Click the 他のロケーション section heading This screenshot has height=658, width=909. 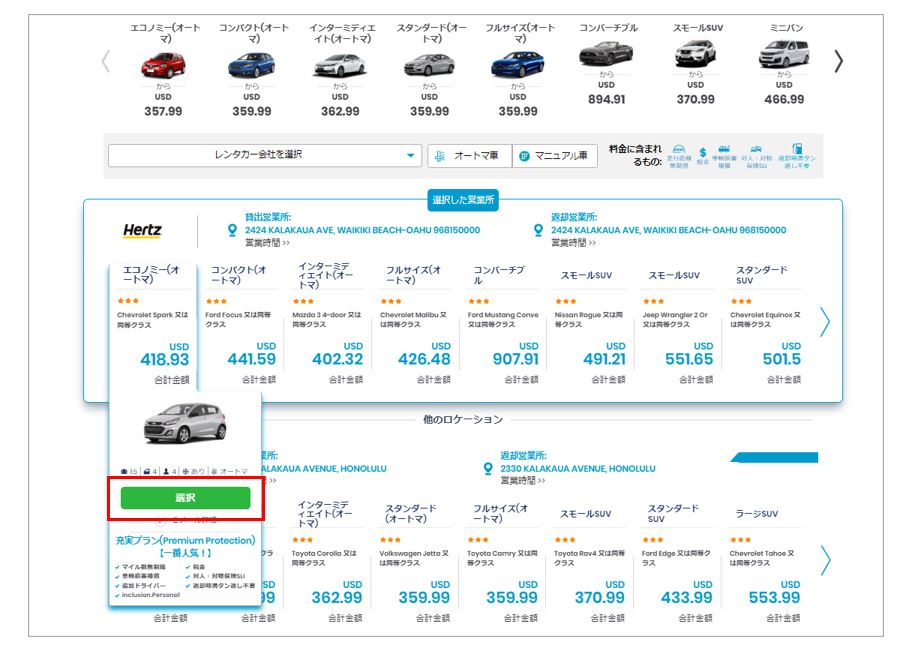click(x=463, y=419)
